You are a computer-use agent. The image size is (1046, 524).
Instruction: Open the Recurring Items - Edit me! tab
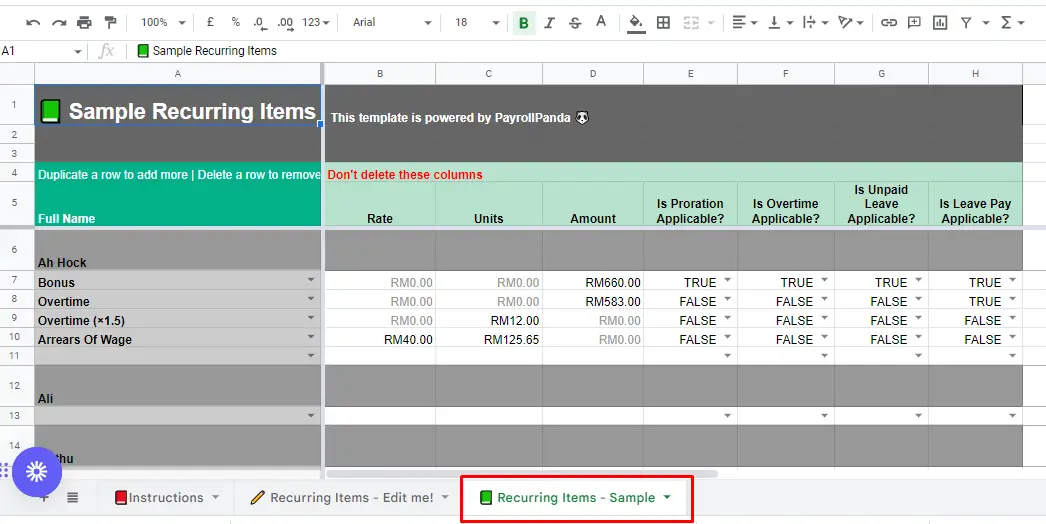pyautogui.click(x=350, y=497)
